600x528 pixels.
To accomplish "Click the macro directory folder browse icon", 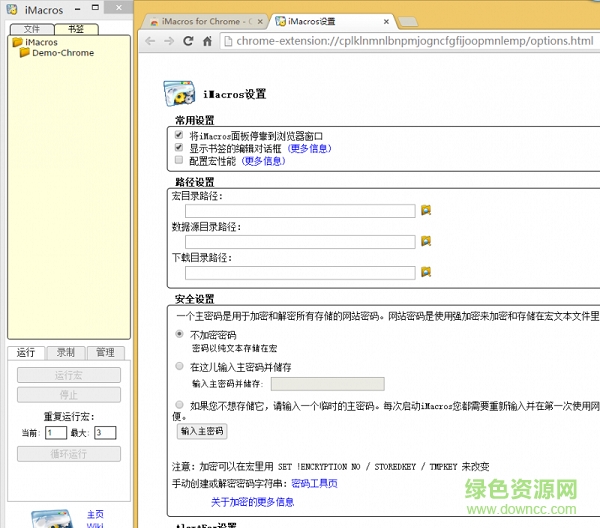I will pyautogui.click(x=425, y=210).
